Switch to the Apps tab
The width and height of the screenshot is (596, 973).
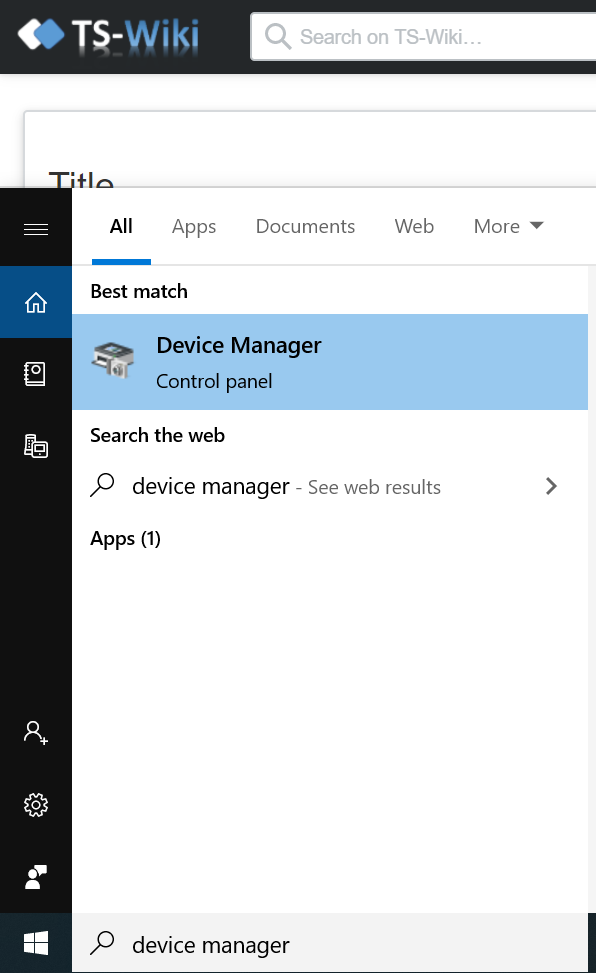tap(194, 226)
